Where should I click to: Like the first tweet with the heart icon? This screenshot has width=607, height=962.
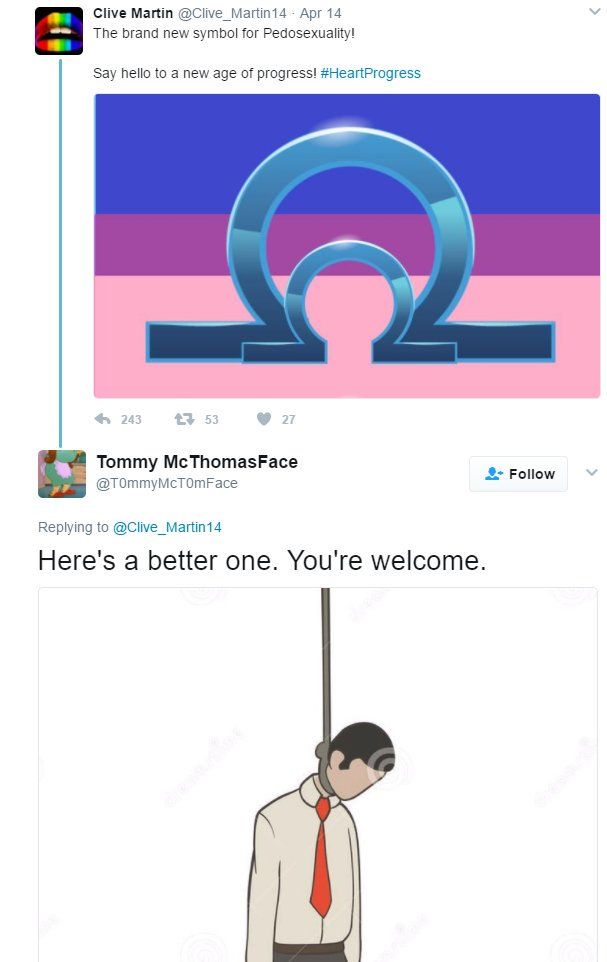point(264,419)
